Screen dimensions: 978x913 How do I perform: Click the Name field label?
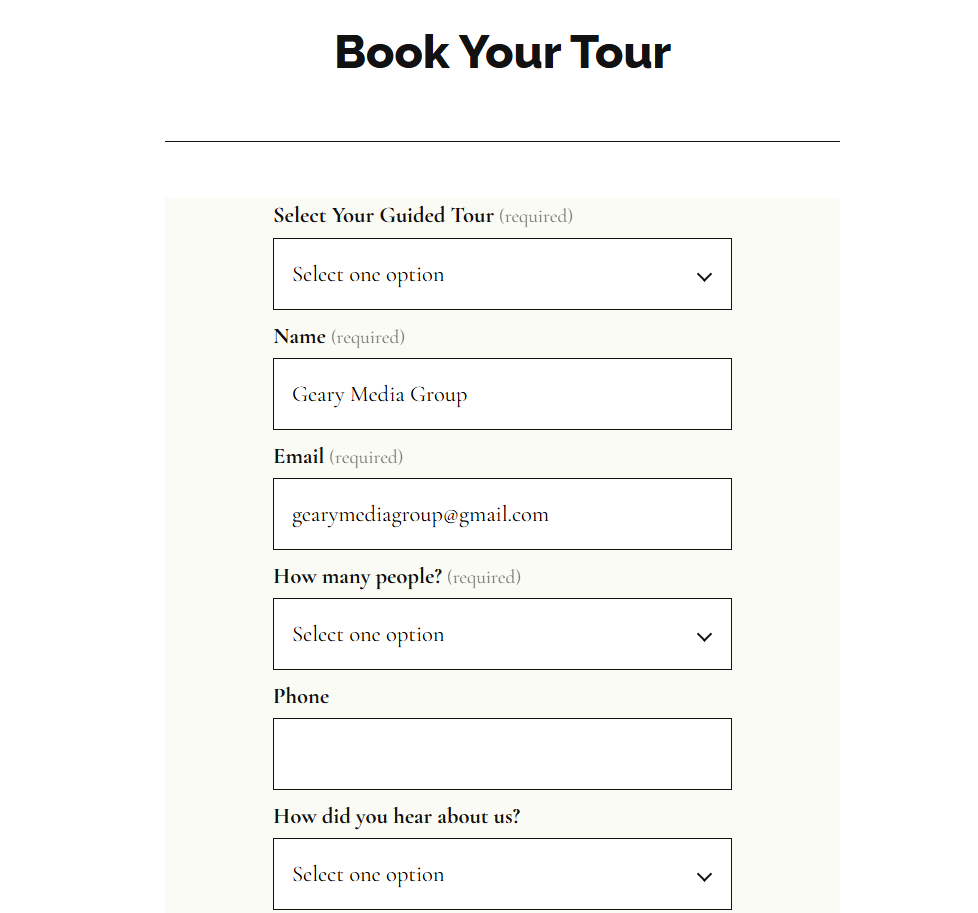(x=299, y=336)
